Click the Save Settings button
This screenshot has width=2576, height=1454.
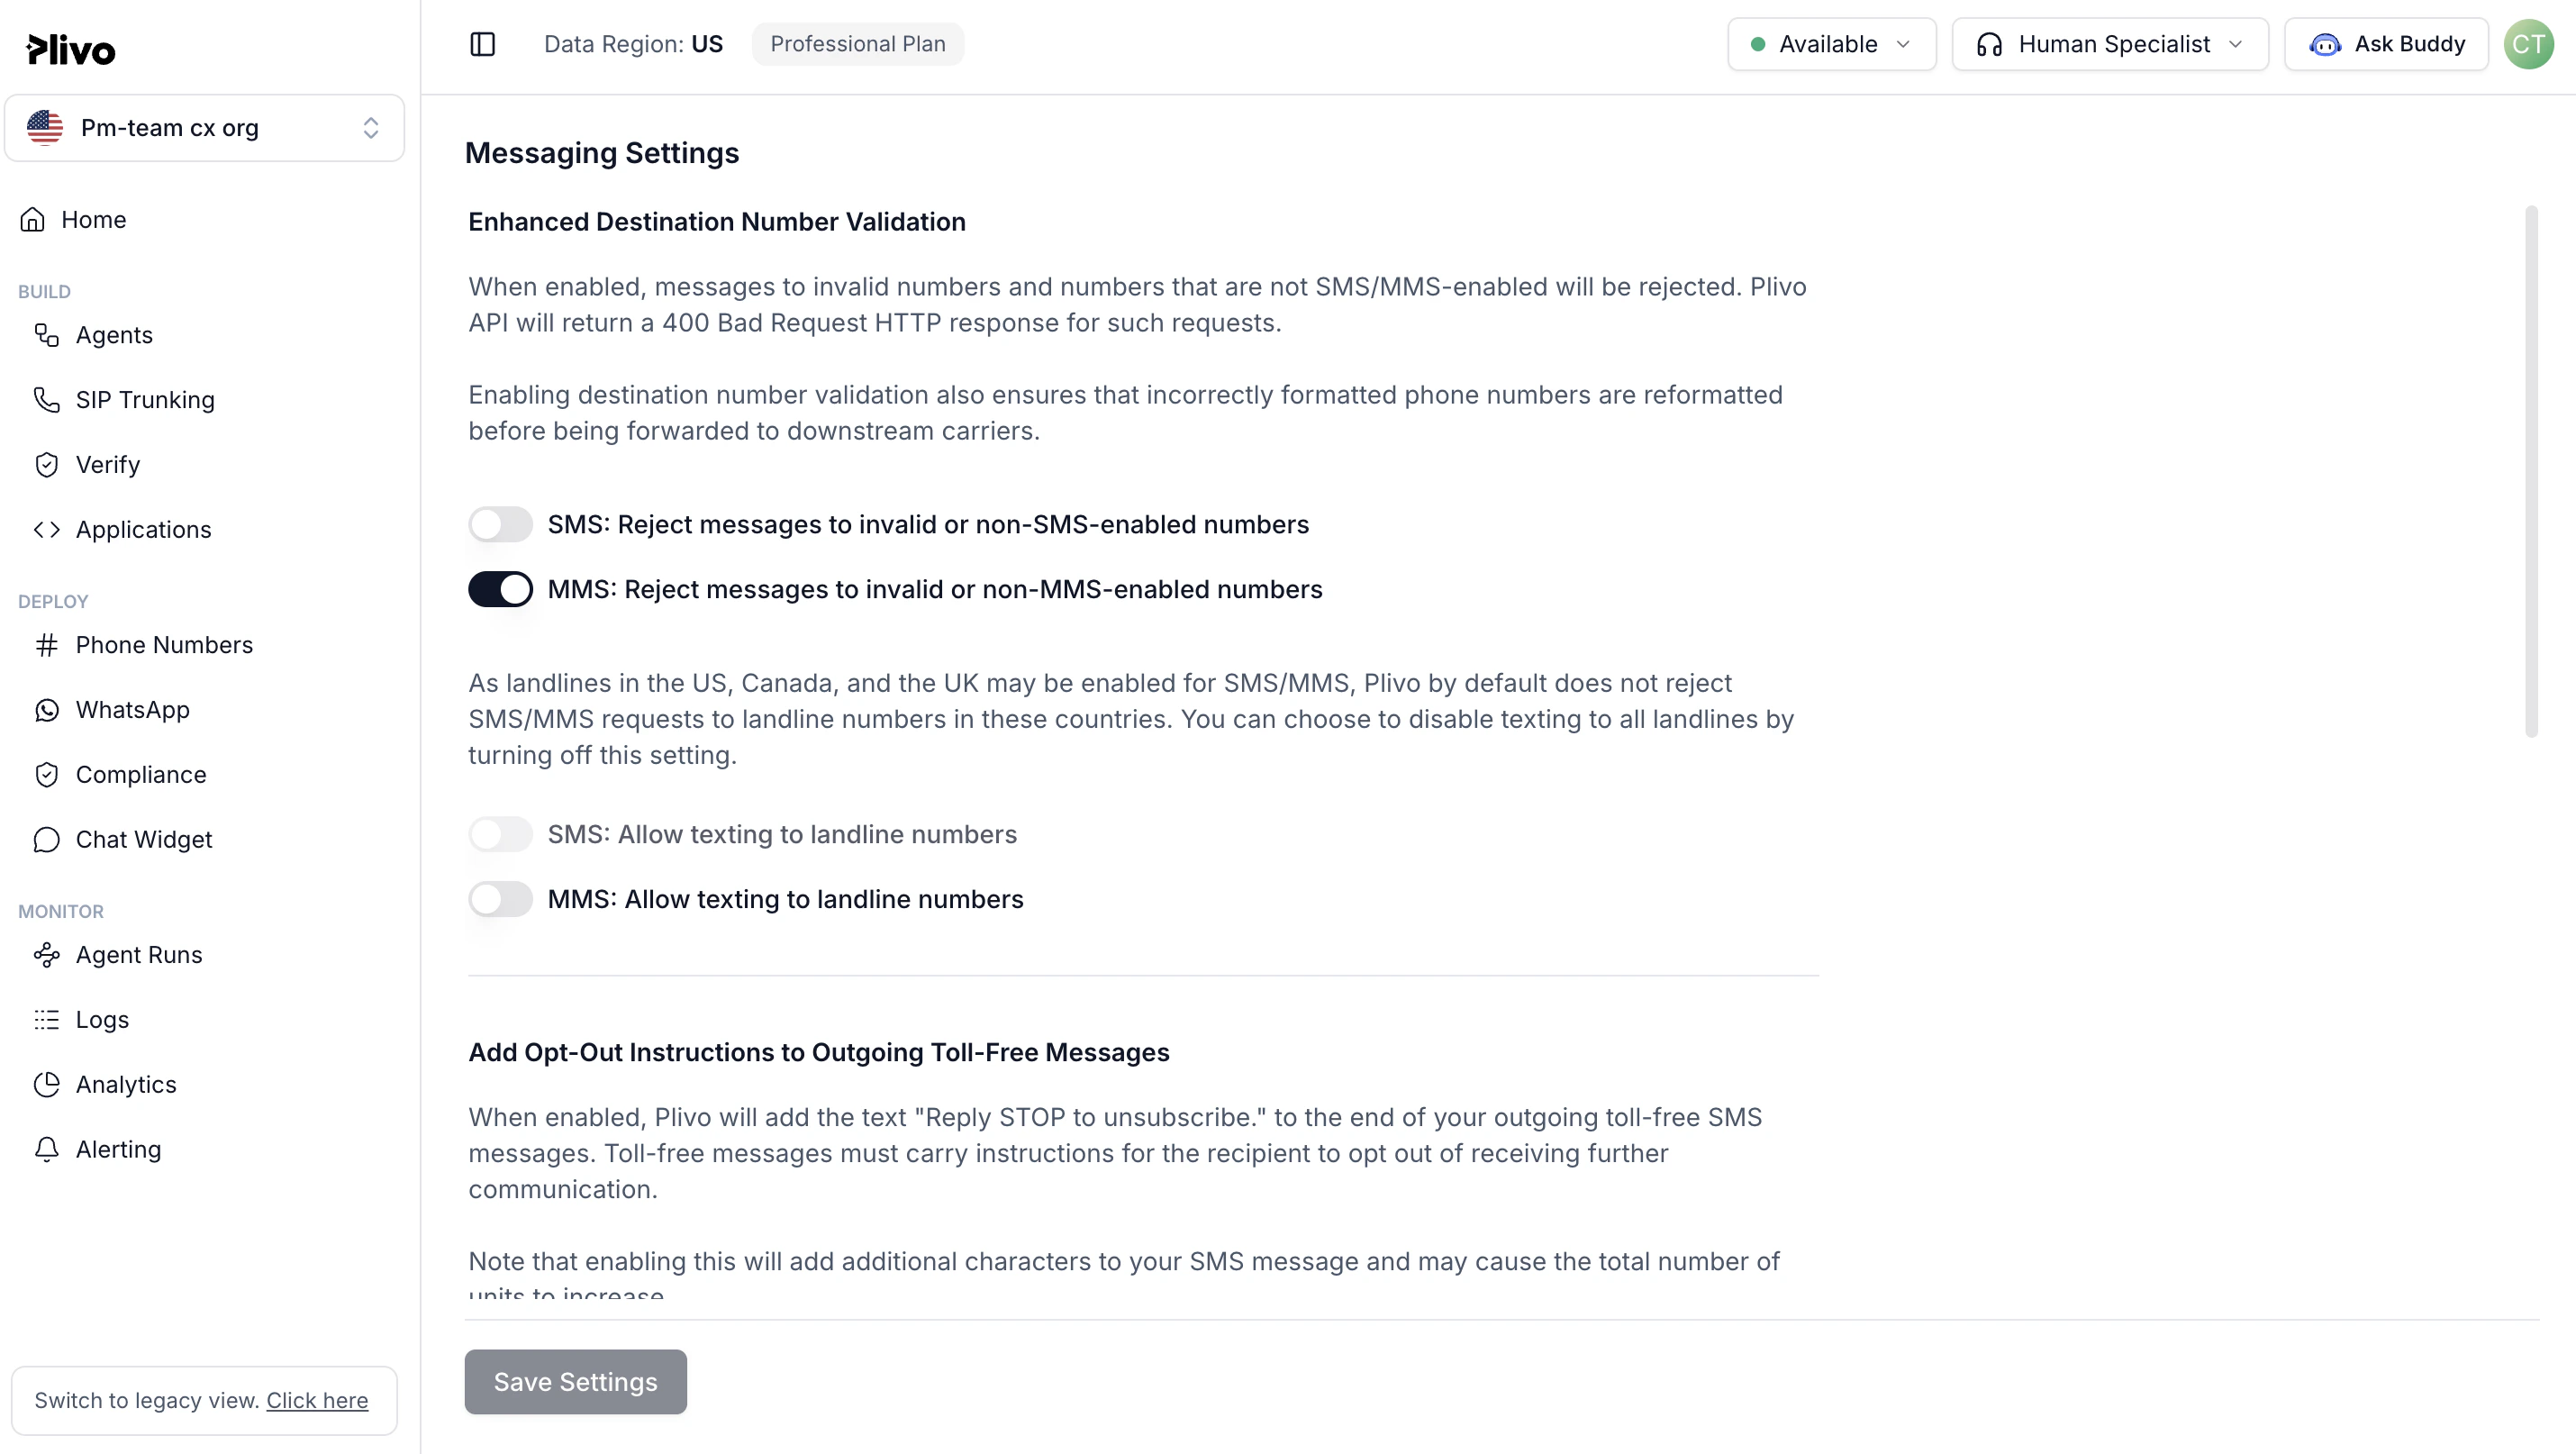click(575, 1382)
